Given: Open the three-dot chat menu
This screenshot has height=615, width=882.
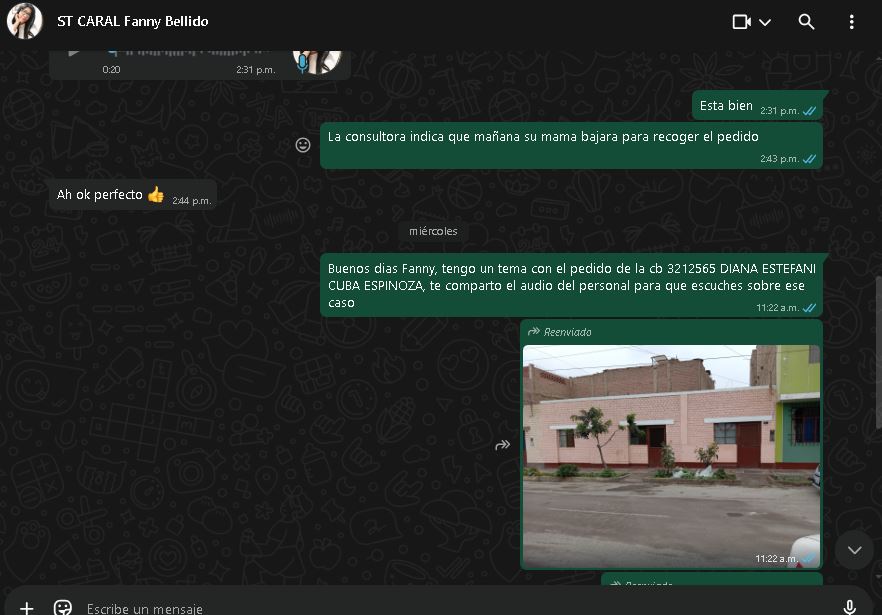Looking at the screenshot, I should [851, 22].
